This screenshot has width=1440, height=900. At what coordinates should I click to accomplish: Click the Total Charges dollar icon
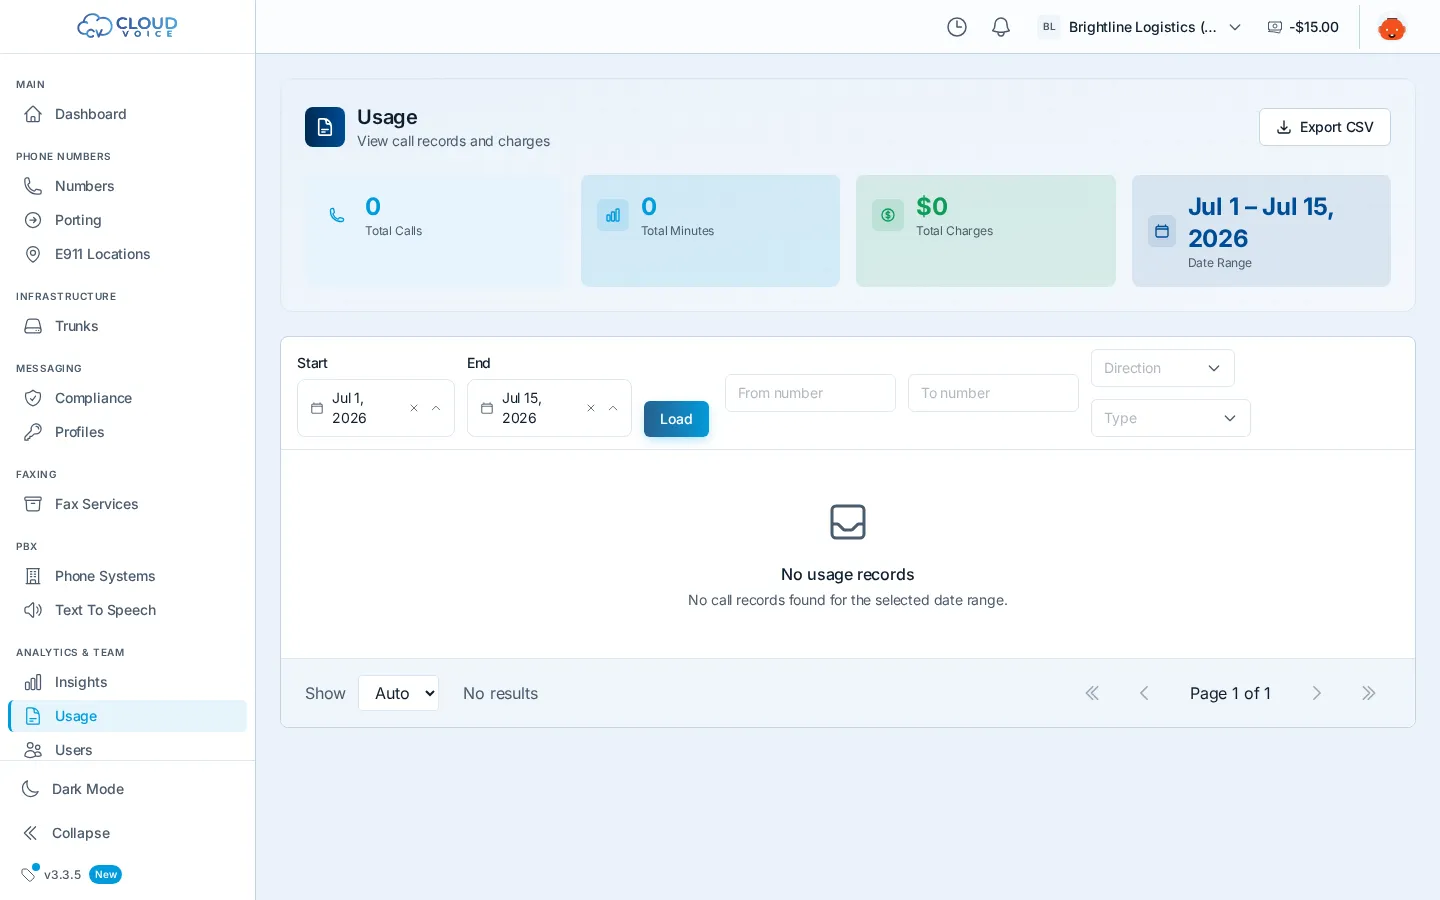888,215
